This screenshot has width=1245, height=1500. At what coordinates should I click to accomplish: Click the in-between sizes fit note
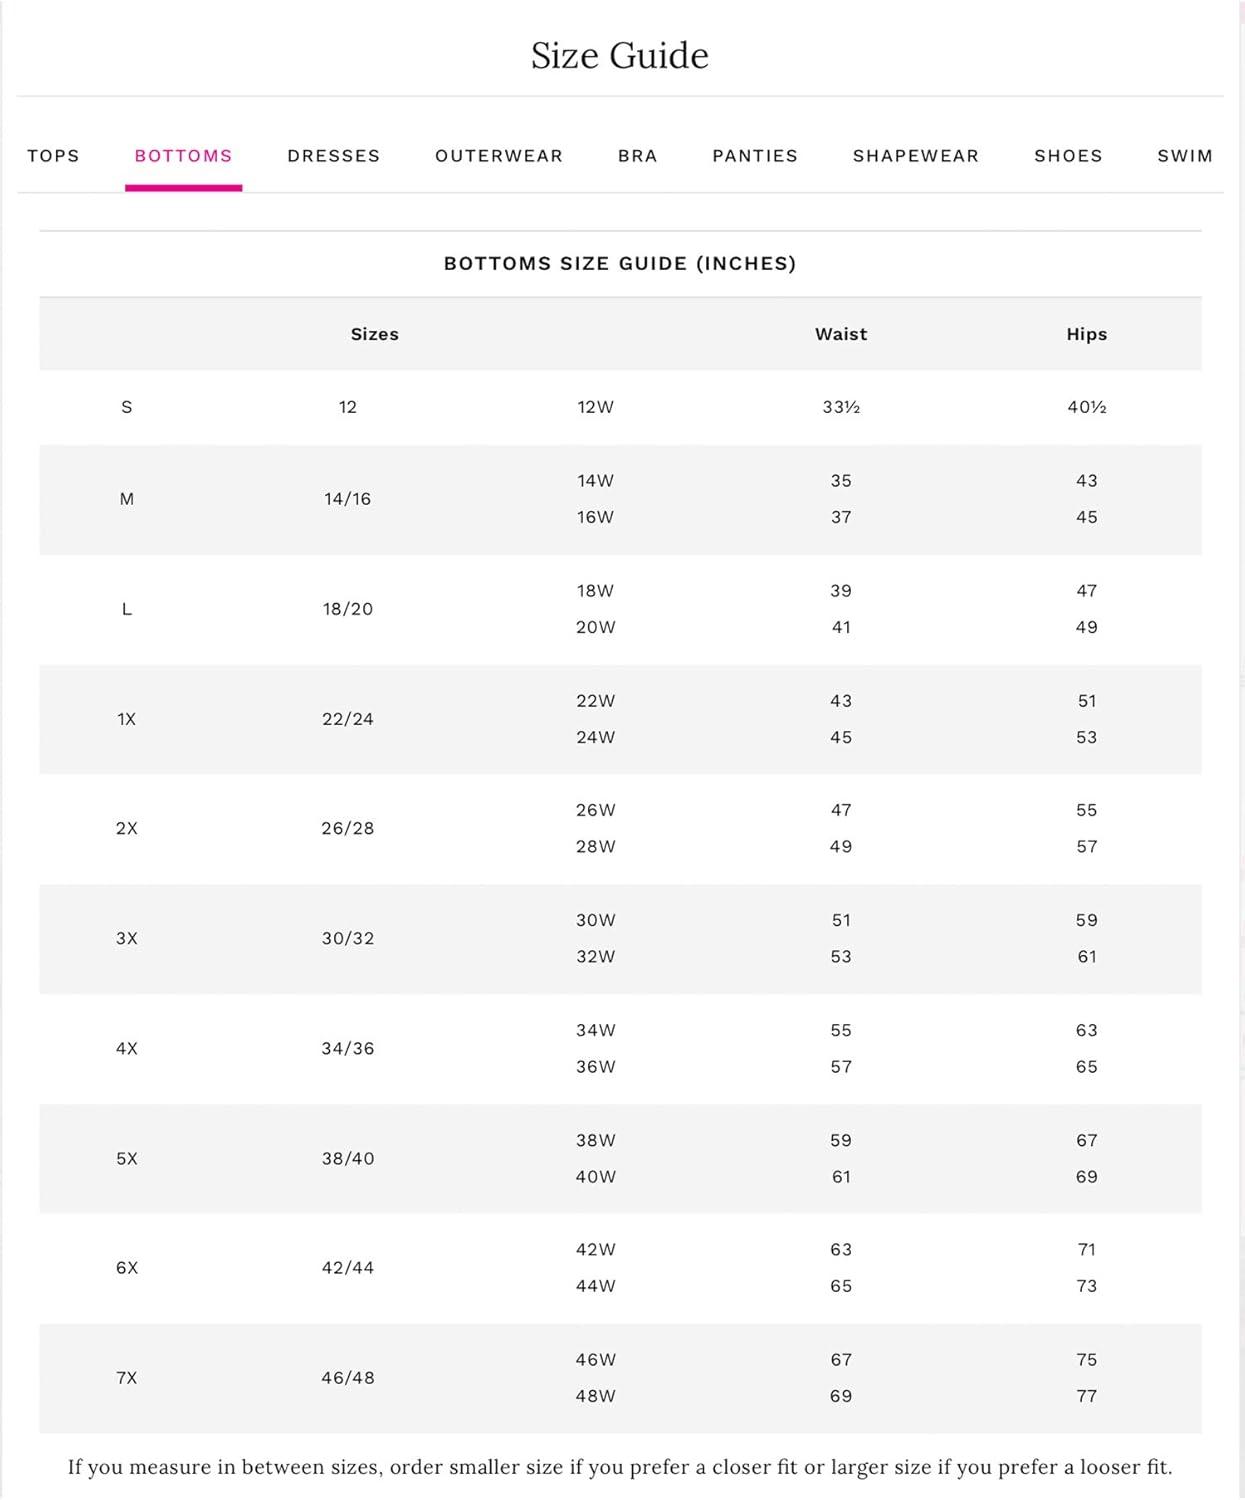620,1467
